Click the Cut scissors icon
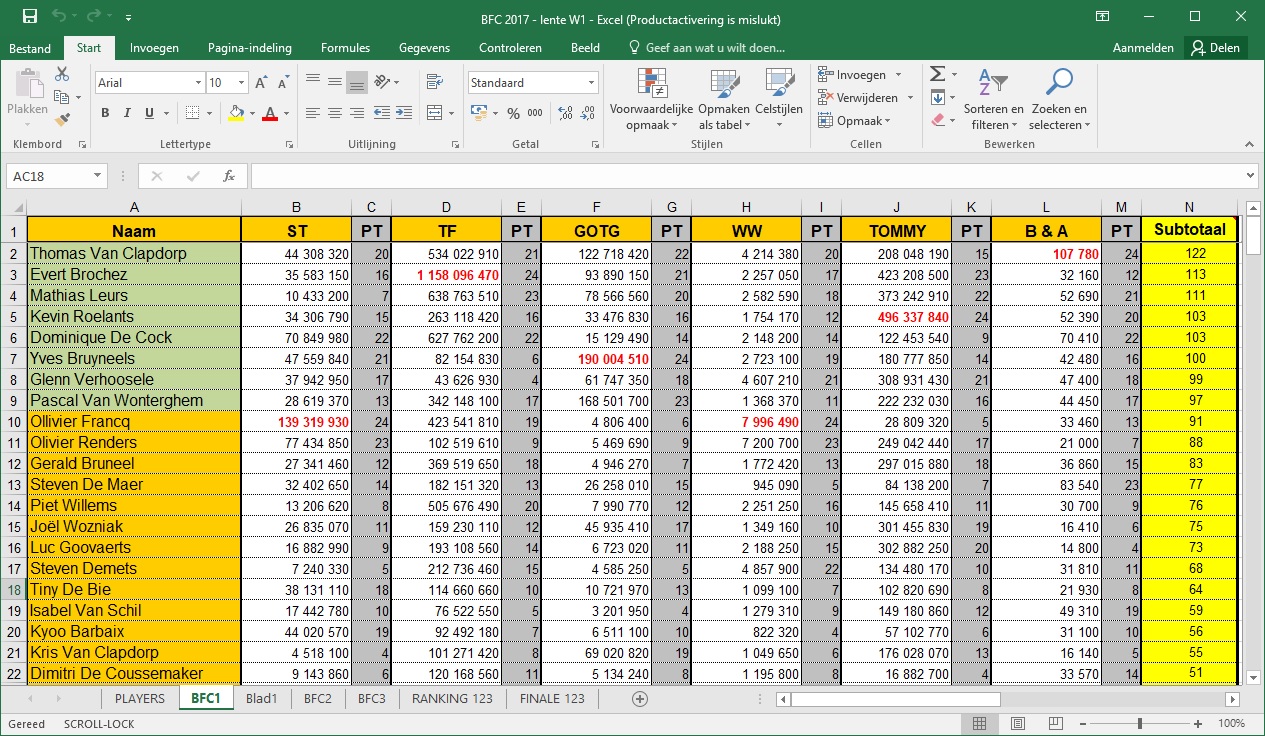 tap(62, 75)
